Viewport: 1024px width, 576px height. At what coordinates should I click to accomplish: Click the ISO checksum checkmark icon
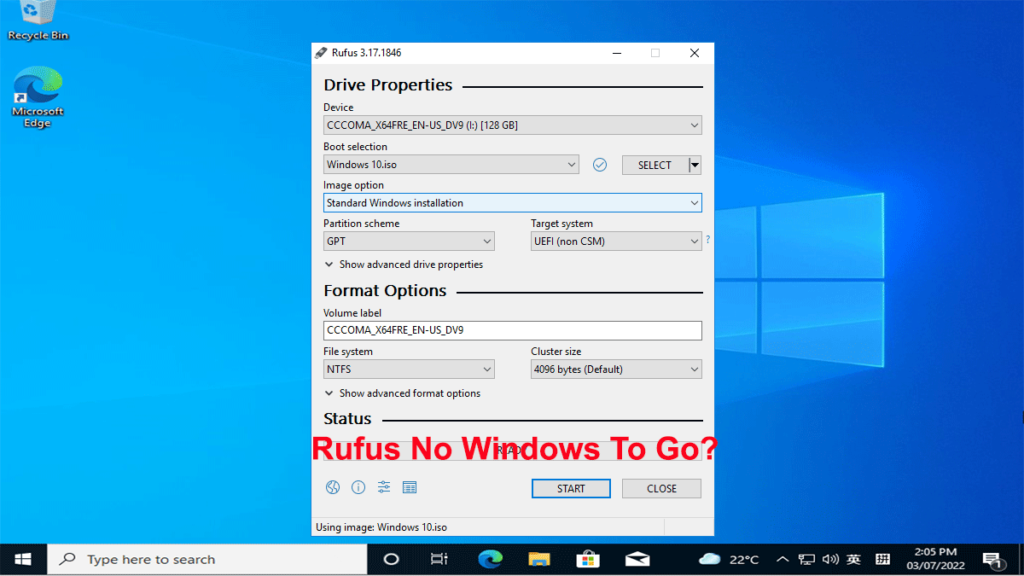pyautogui.click(x=600, y=165)
